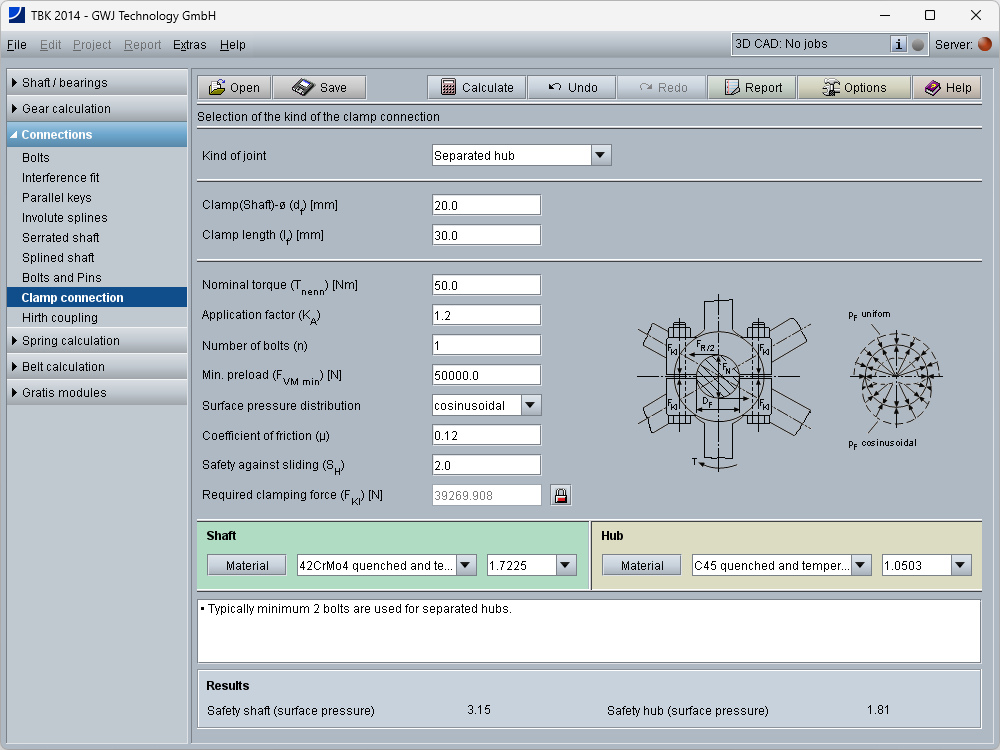Click the hub Material button
Image resolution: width=1000 pixels, height=750 pixels.
point(642,565)
